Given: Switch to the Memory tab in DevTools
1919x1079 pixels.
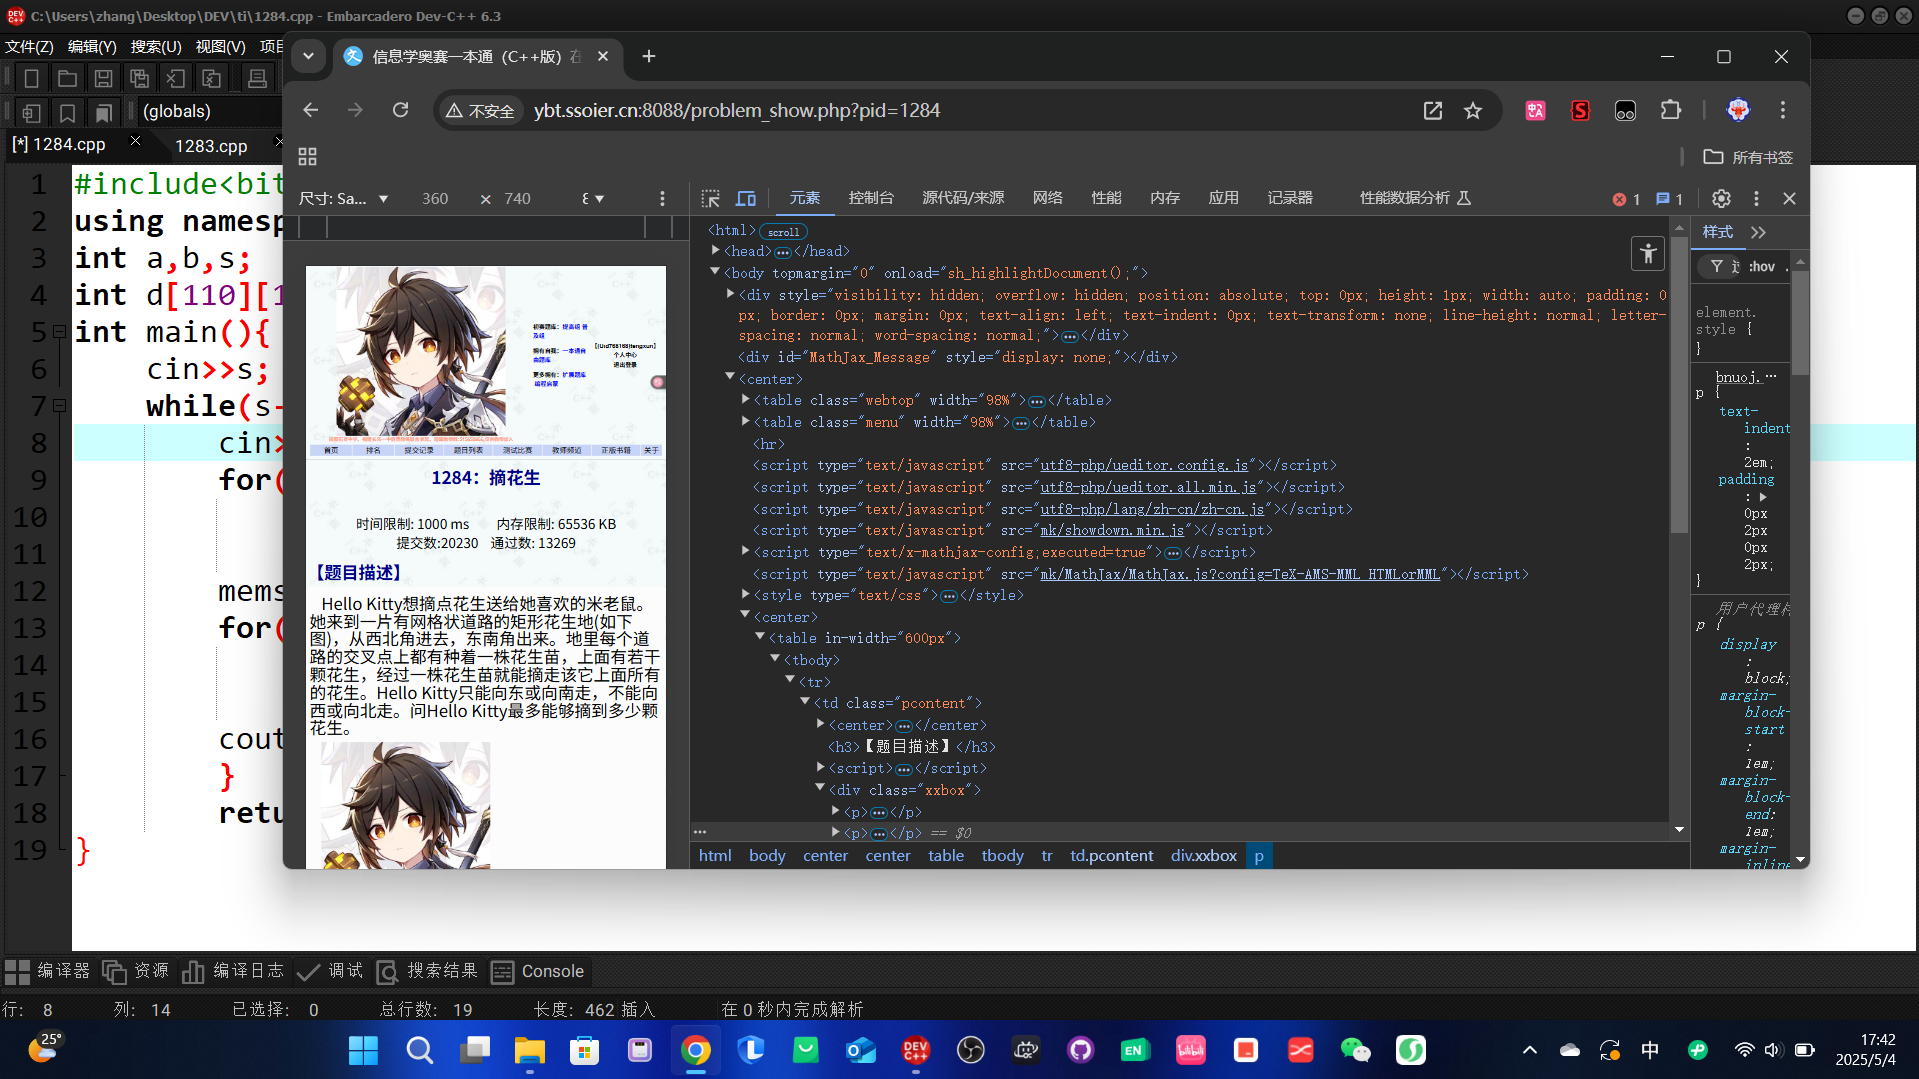Looking at the screenshot, I should tap(1165, 198).
